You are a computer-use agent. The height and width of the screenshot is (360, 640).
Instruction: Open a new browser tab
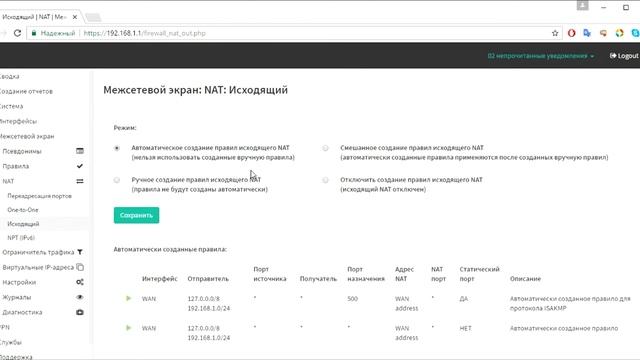click(x=93, y=17)
